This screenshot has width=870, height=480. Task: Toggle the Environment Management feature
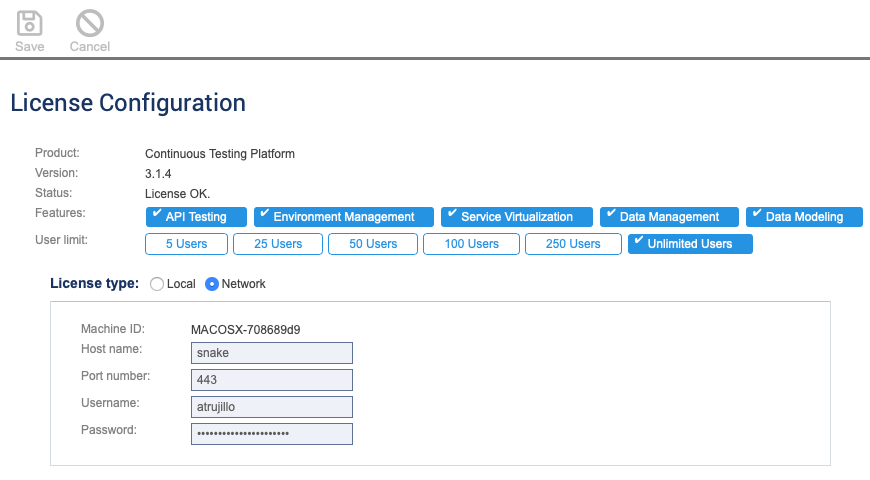[344, 217]
